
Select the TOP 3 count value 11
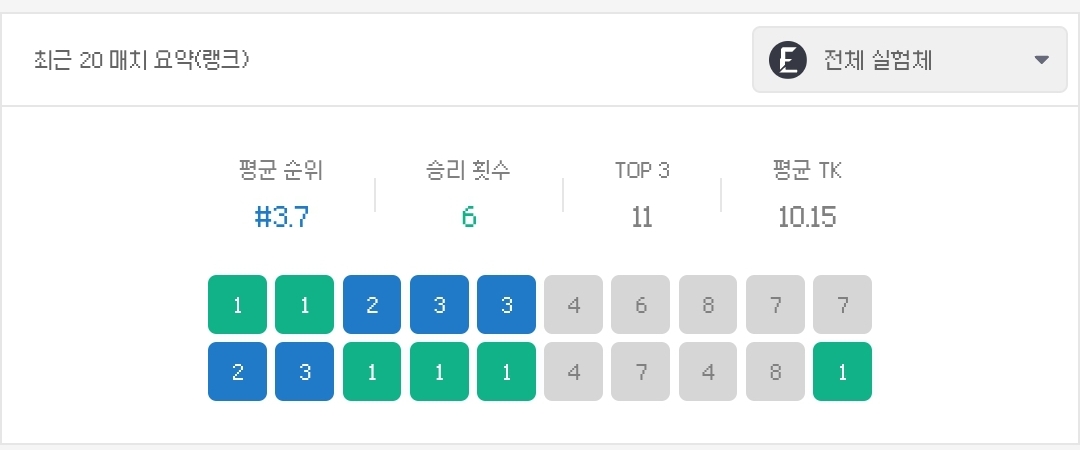pos(642,217)
